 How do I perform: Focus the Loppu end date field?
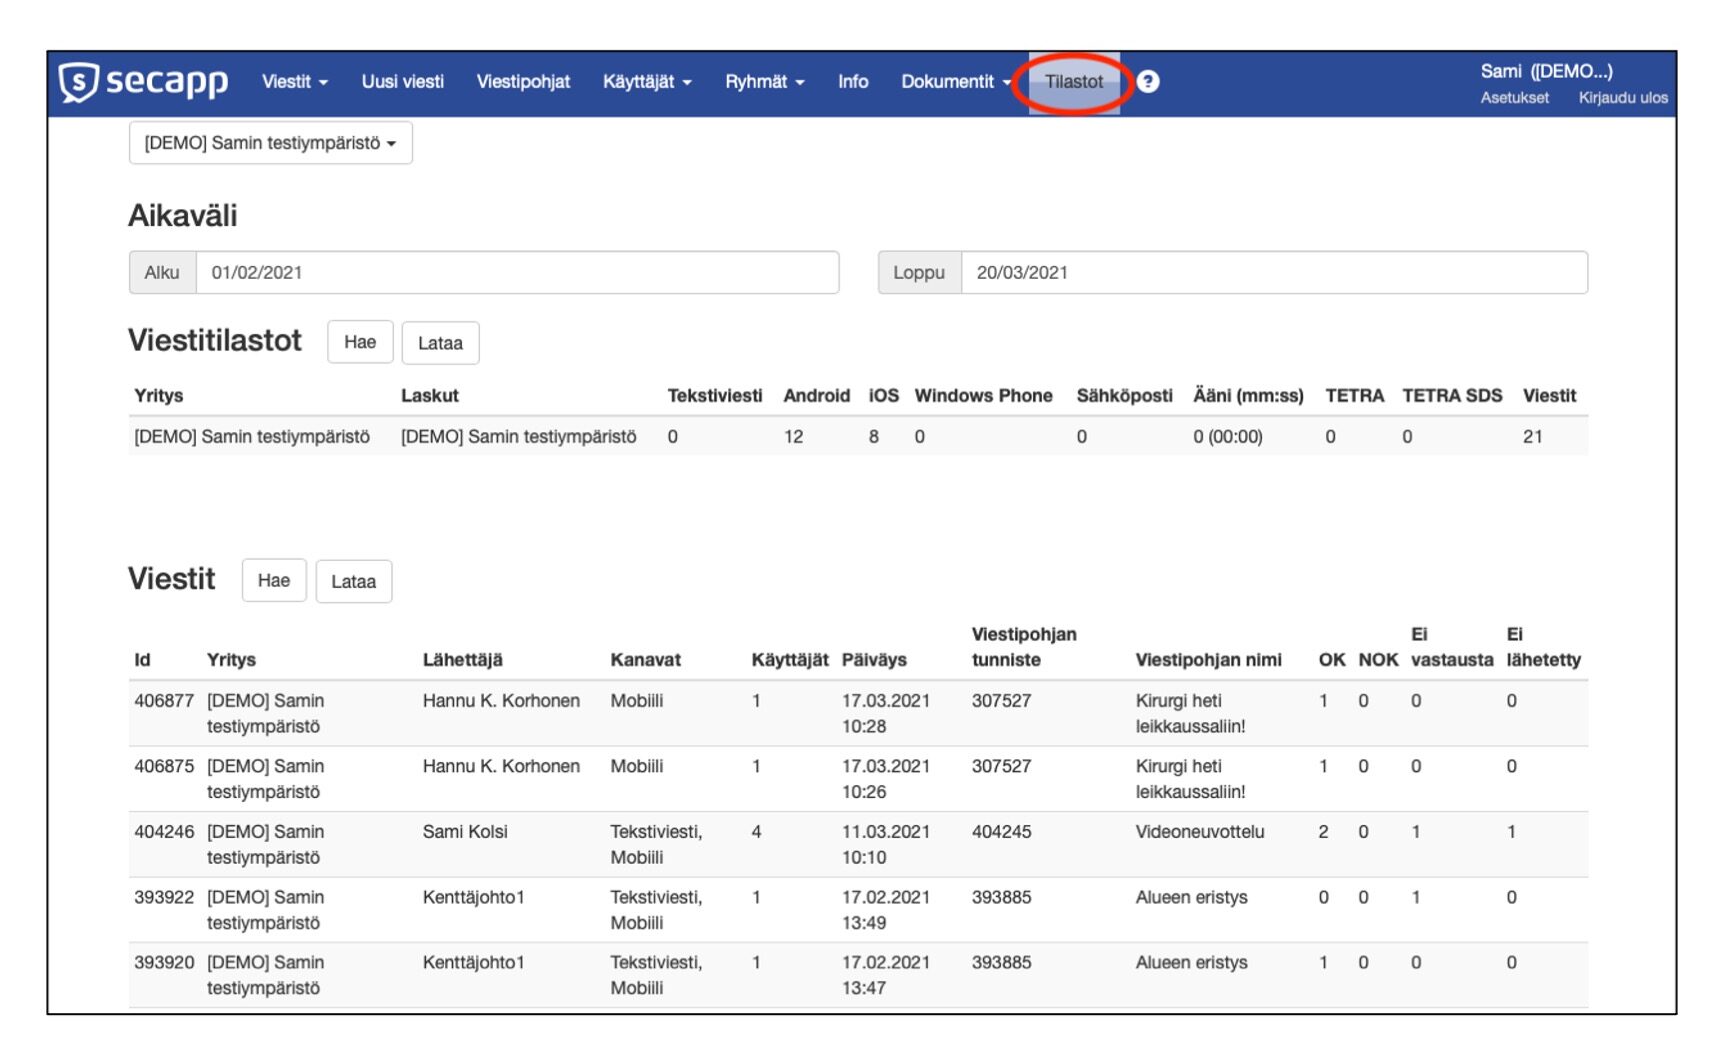(x=1273, y=273)
